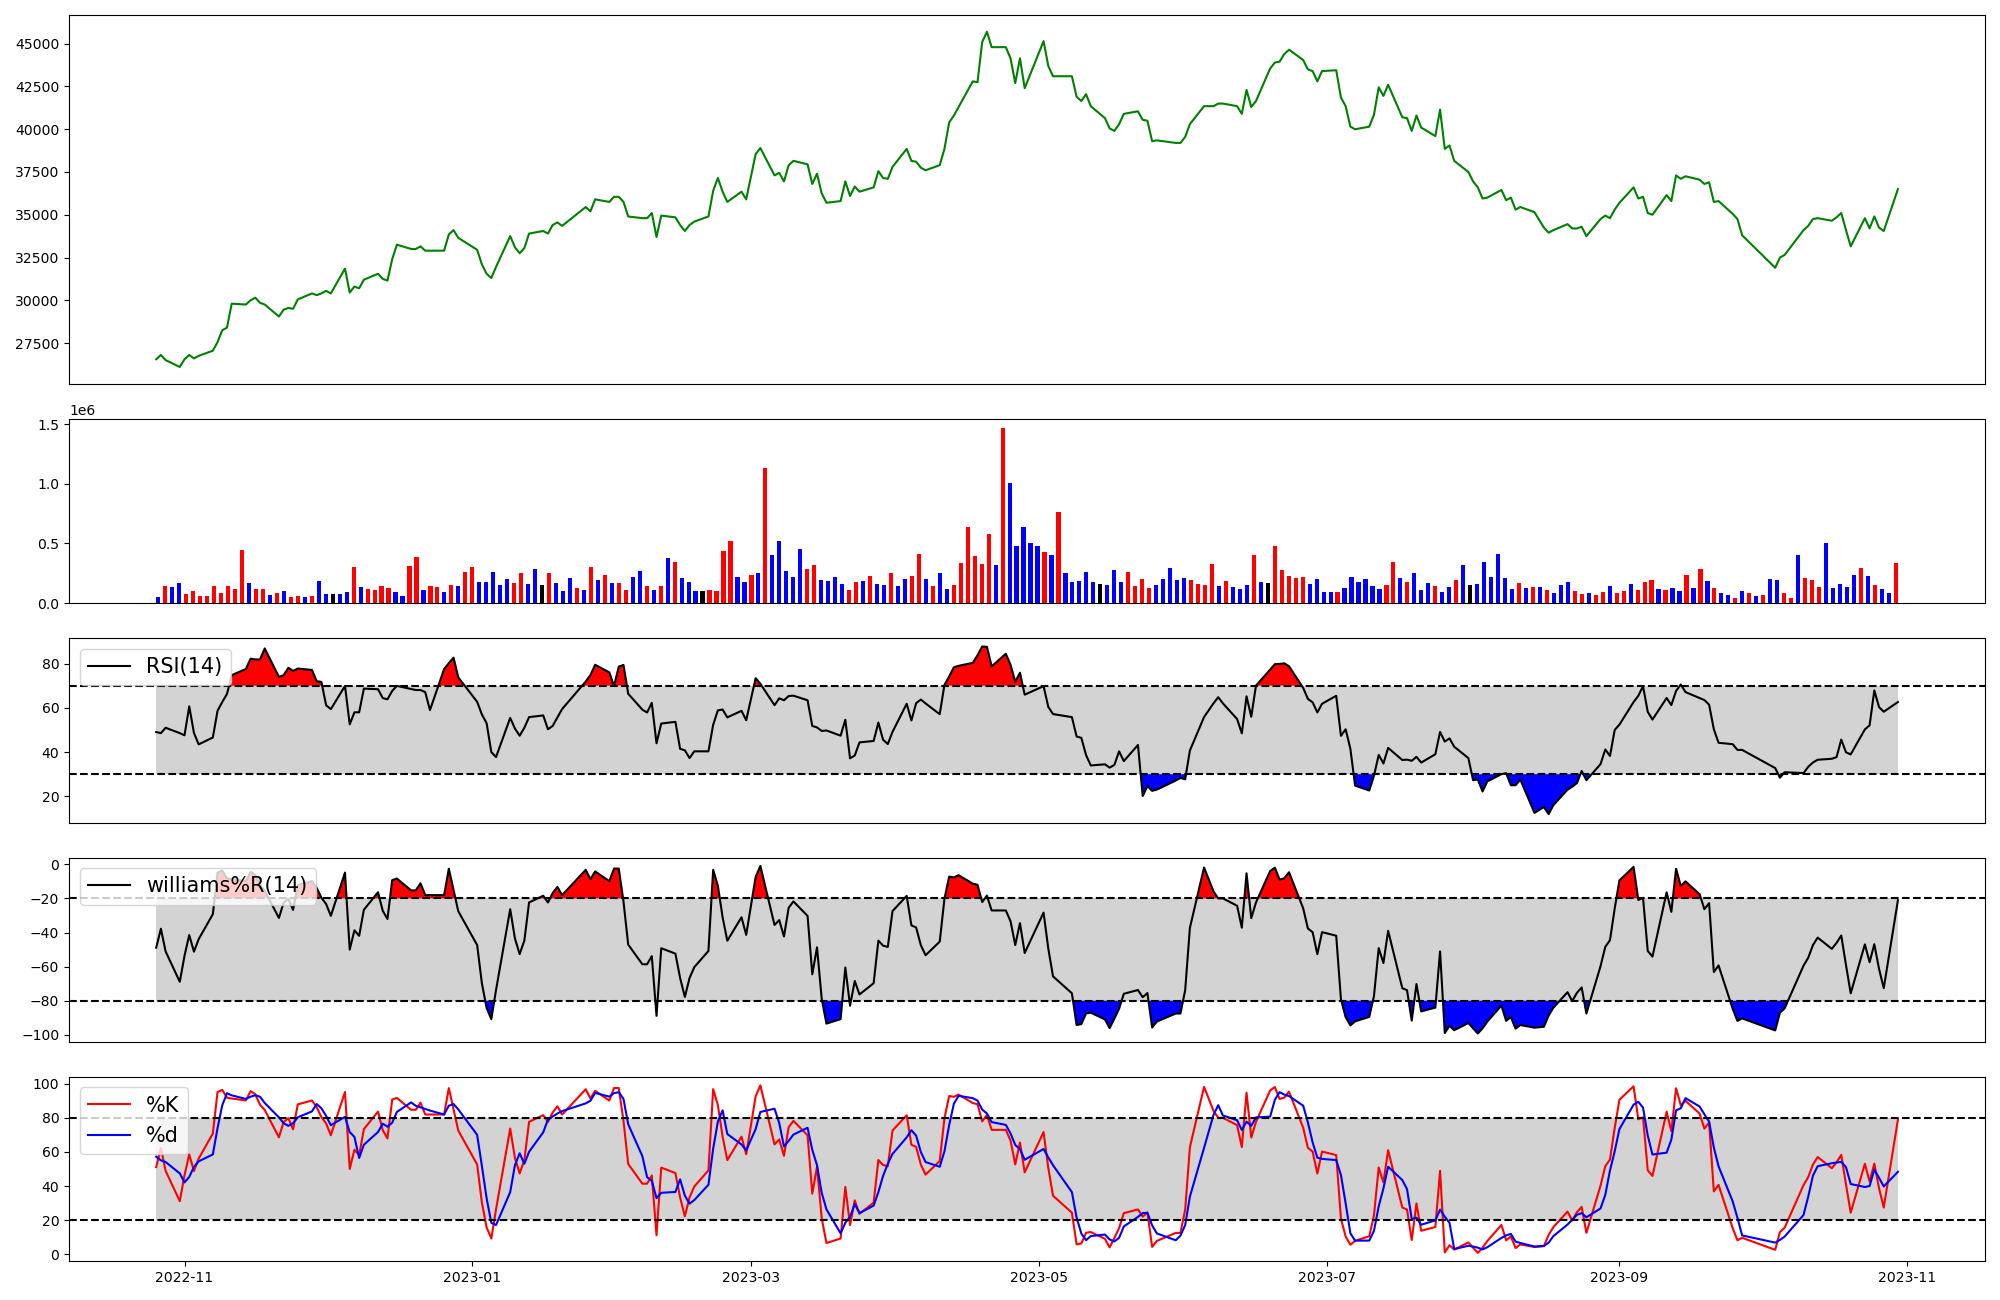
Task: Click the blue %d legend line swatch
Action: click(110, 1135)
